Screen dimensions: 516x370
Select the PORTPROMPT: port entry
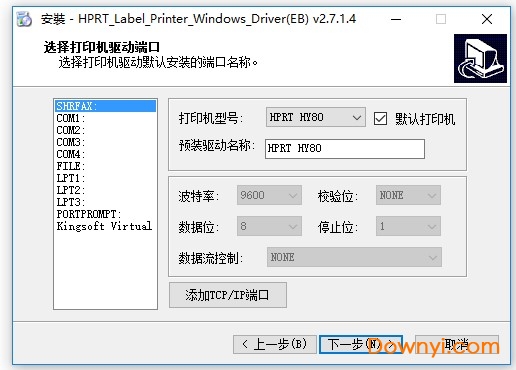coord(105,214)
